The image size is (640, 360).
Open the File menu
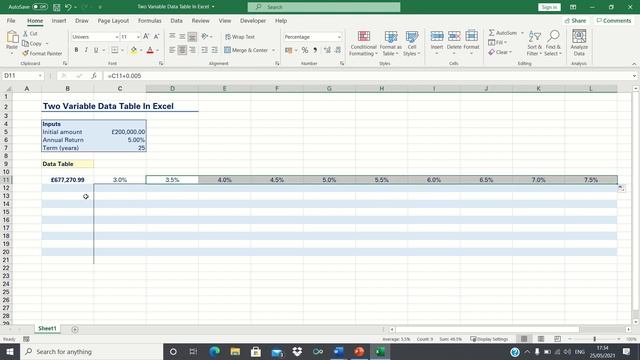pos(11,20)
